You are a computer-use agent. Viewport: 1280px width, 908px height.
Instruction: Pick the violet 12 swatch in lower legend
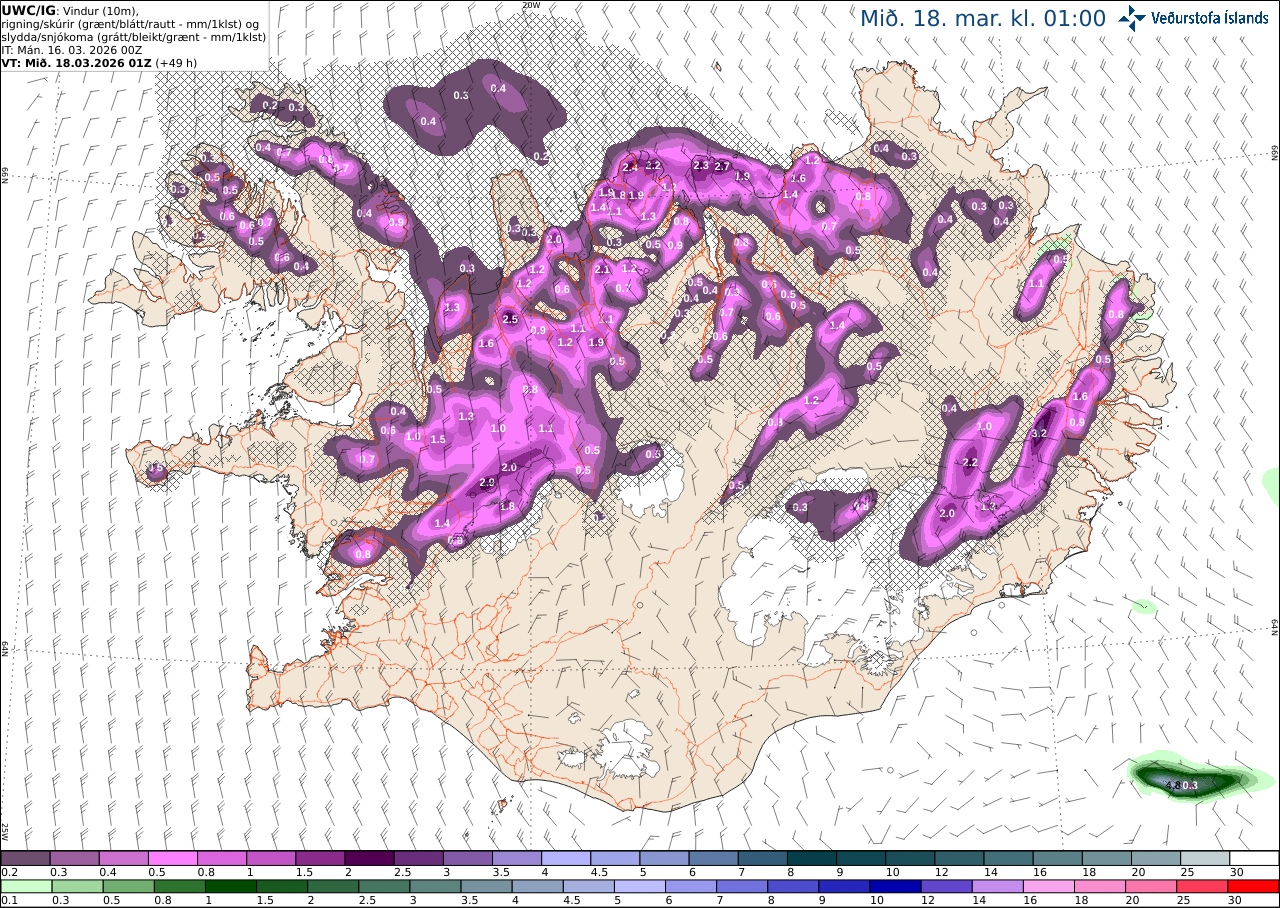(946, 886)
